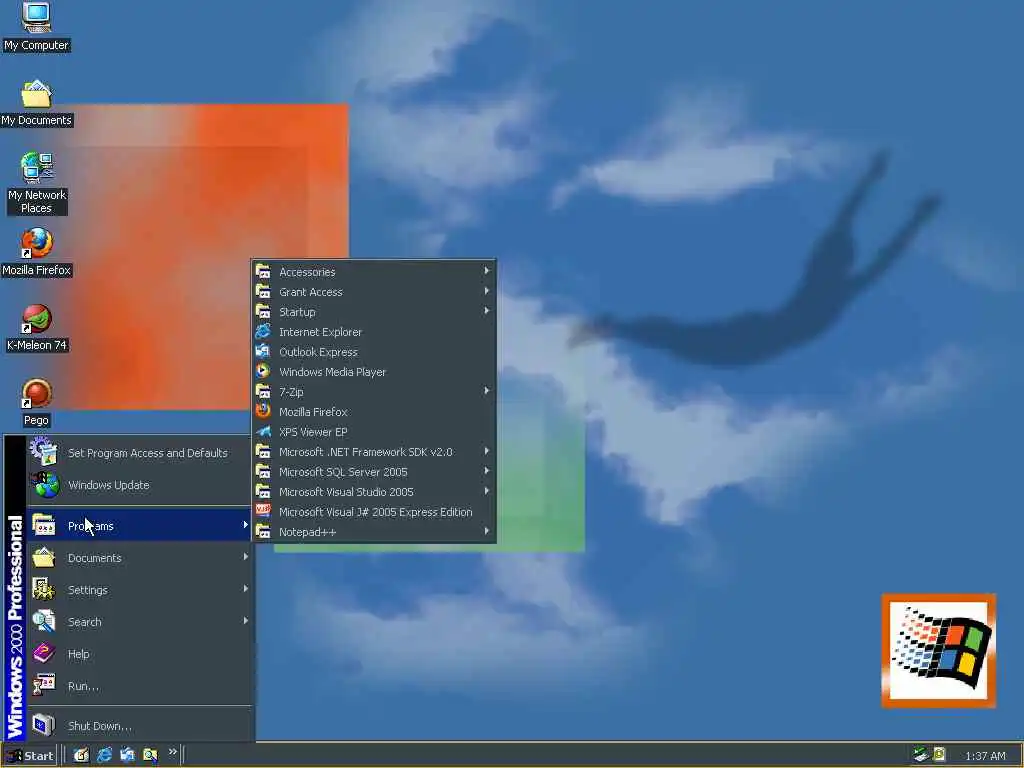This screenshot has width=1024, height=768.
Task: Expand Microsoft .NET Framework SDK v2.0 arrow
Action: (487, 451)
